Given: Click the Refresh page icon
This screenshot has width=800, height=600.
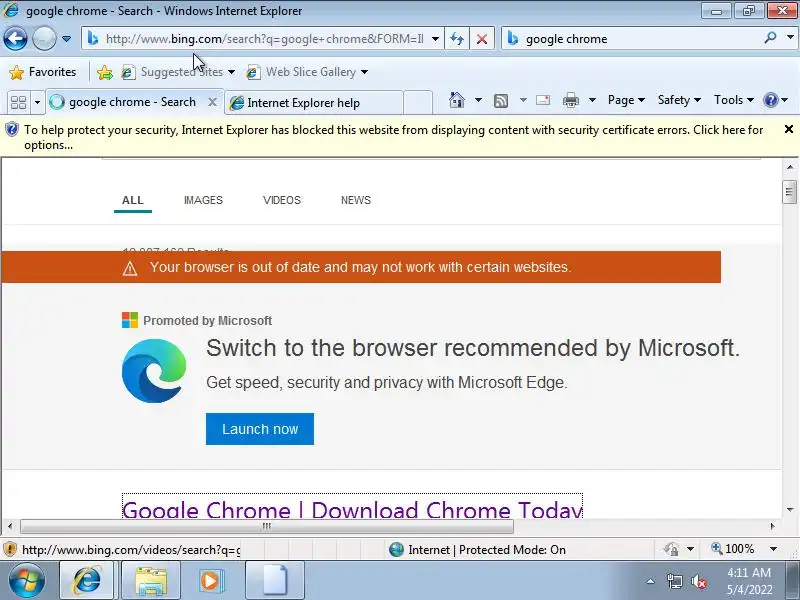Looking at the screenshot, I should click(x=457, y=39).
